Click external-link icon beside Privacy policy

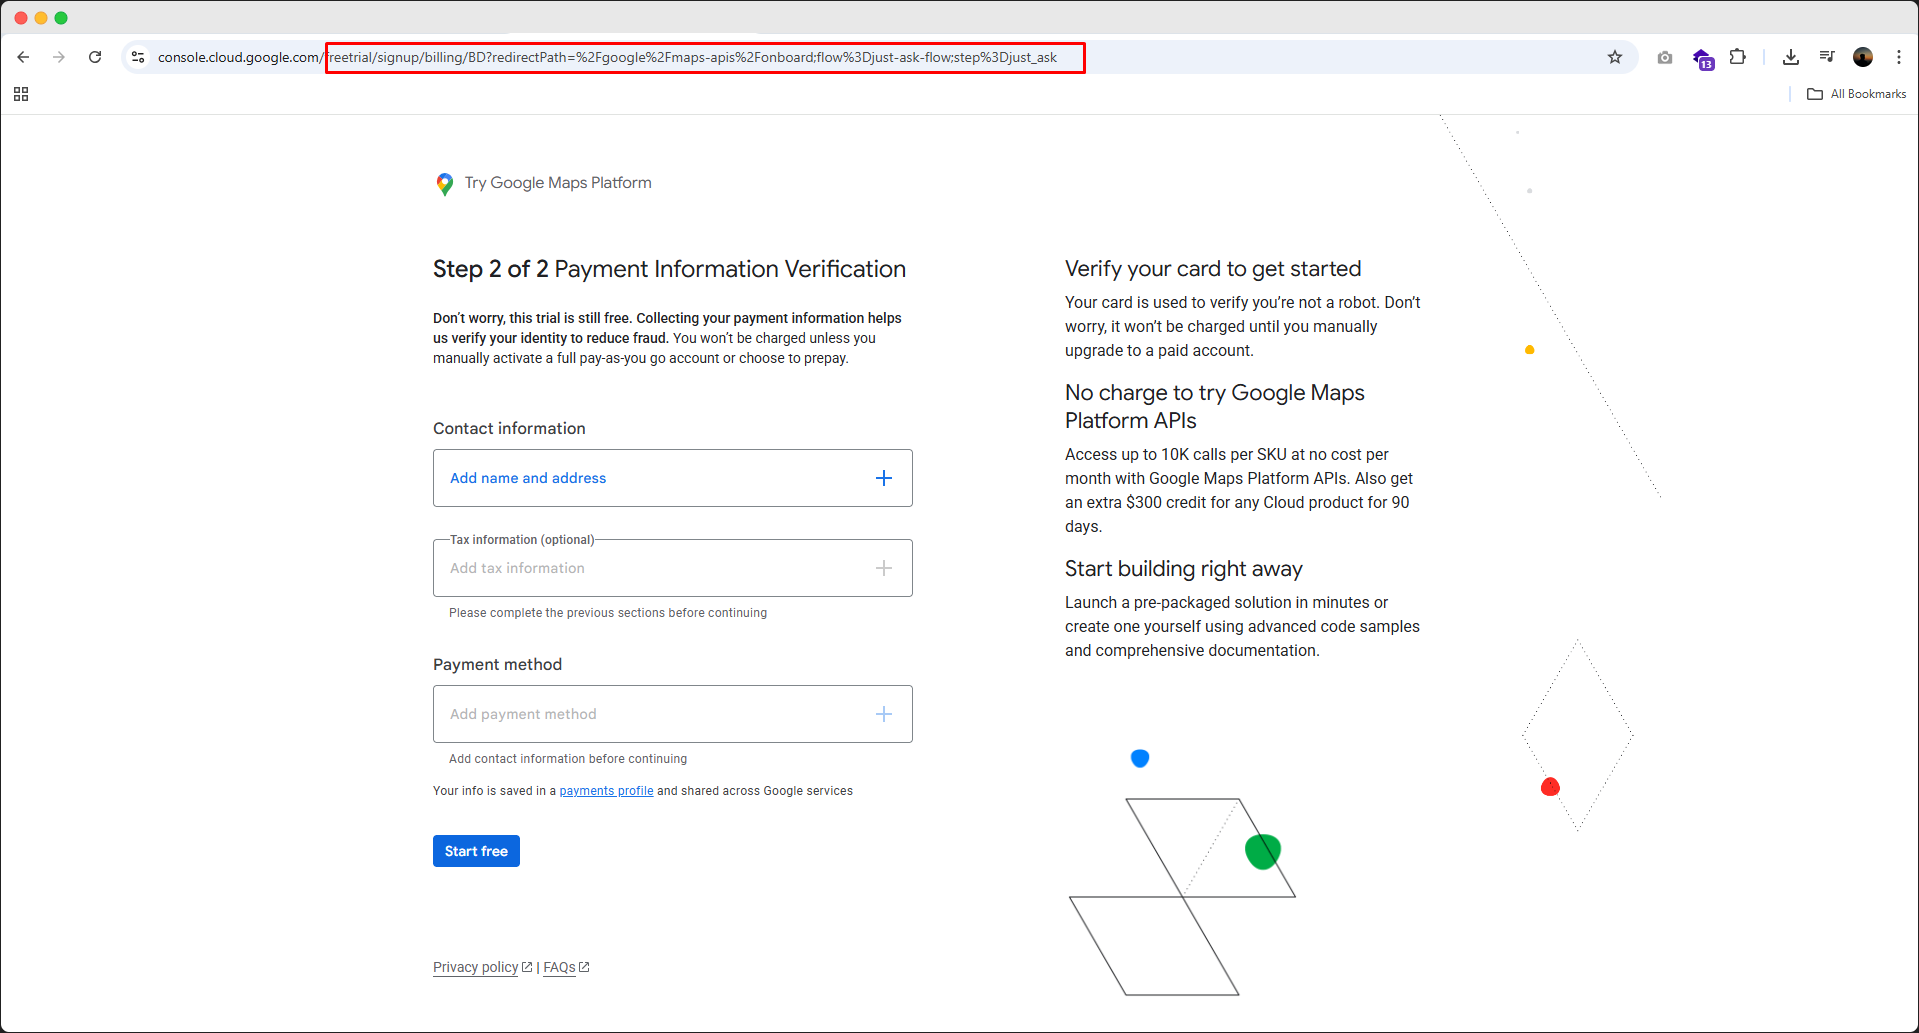(x=527, y=967)
